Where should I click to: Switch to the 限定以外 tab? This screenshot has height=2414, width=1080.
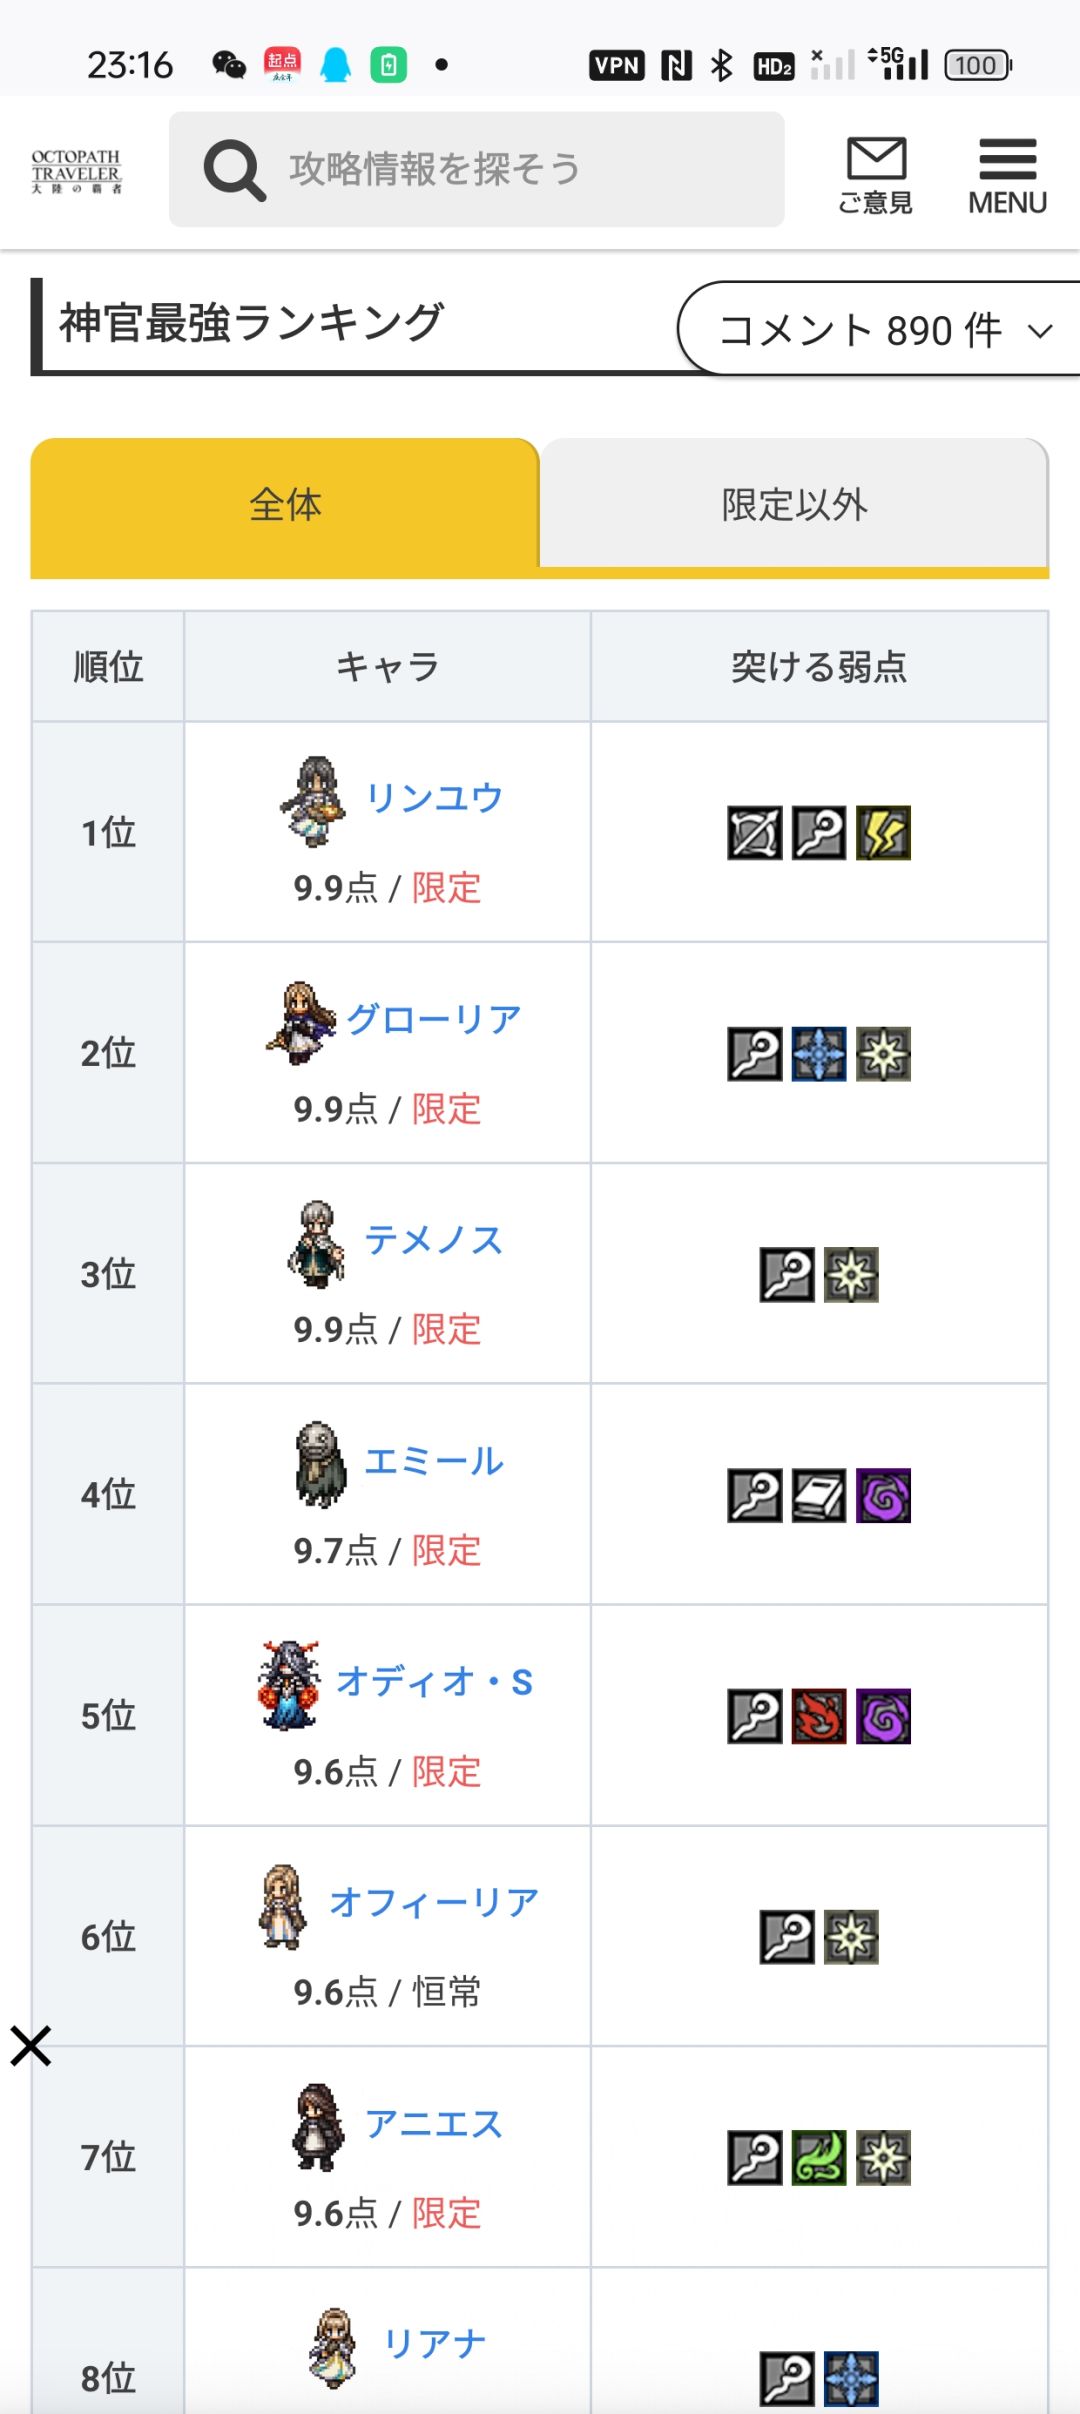[794, 504]
